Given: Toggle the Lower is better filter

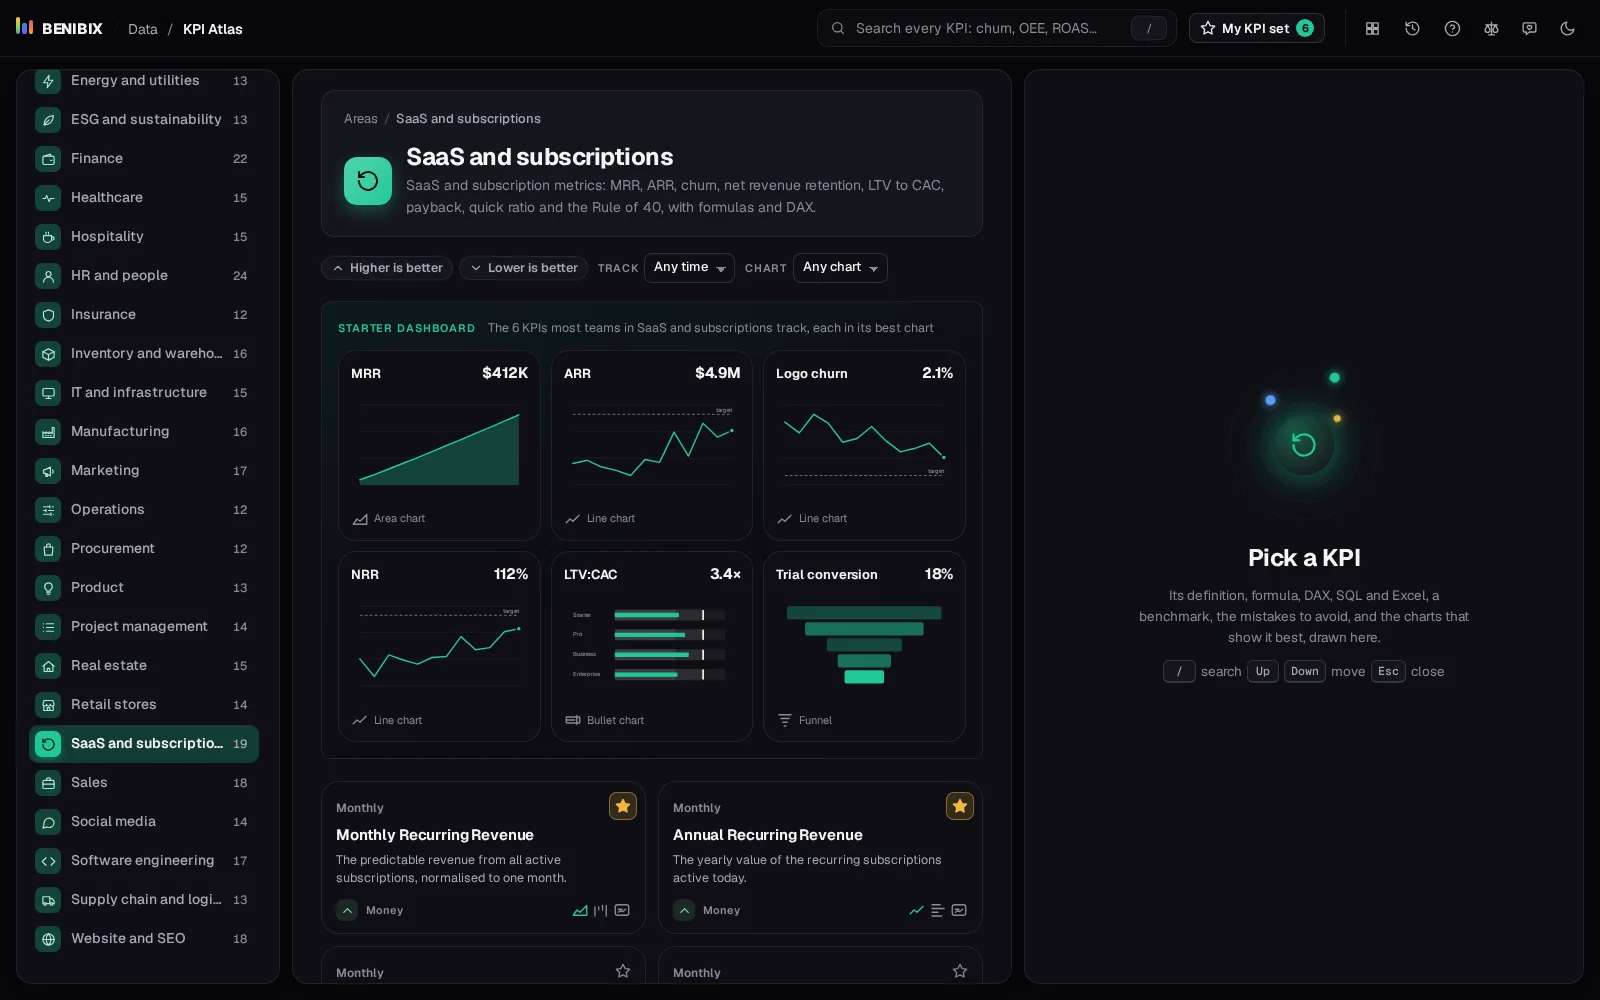Looking at the screenshot, I should click(x=524, y=268).
